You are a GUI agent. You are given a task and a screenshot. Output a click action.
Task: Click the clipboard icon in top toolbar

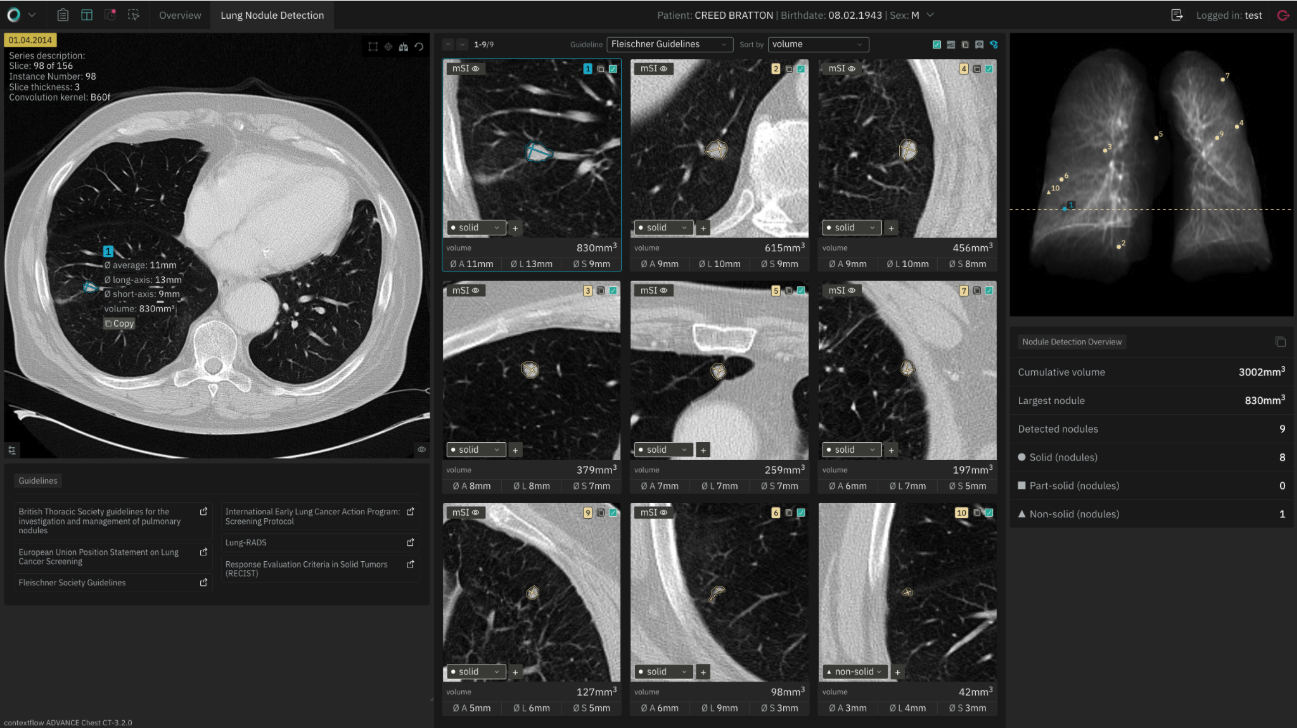click(x=63, y=16)
